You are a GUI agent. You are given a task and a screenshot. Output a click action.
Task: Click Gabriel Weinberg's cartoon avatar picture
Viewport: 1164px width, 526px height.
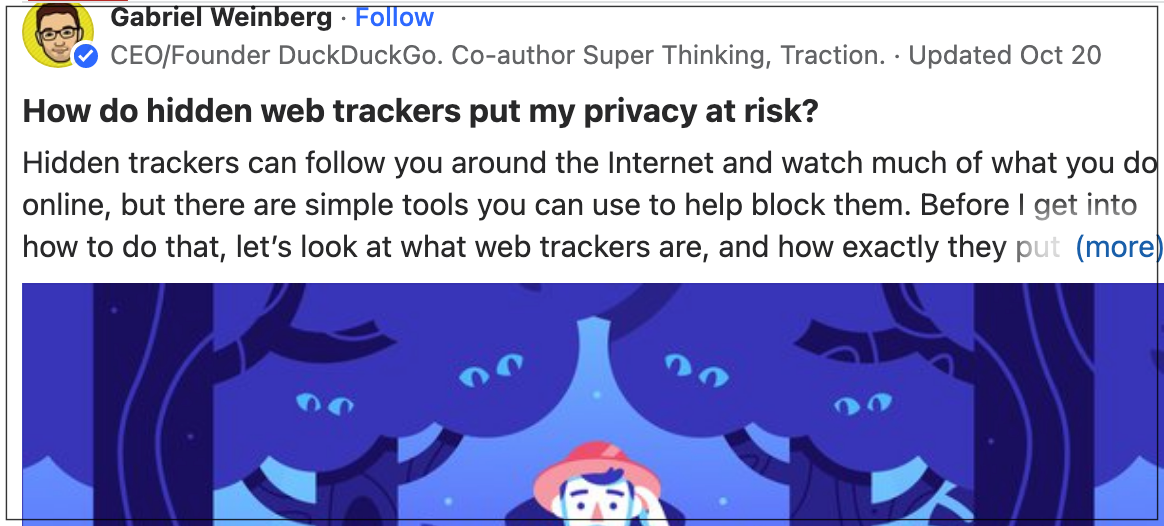(x=58, y=35)
